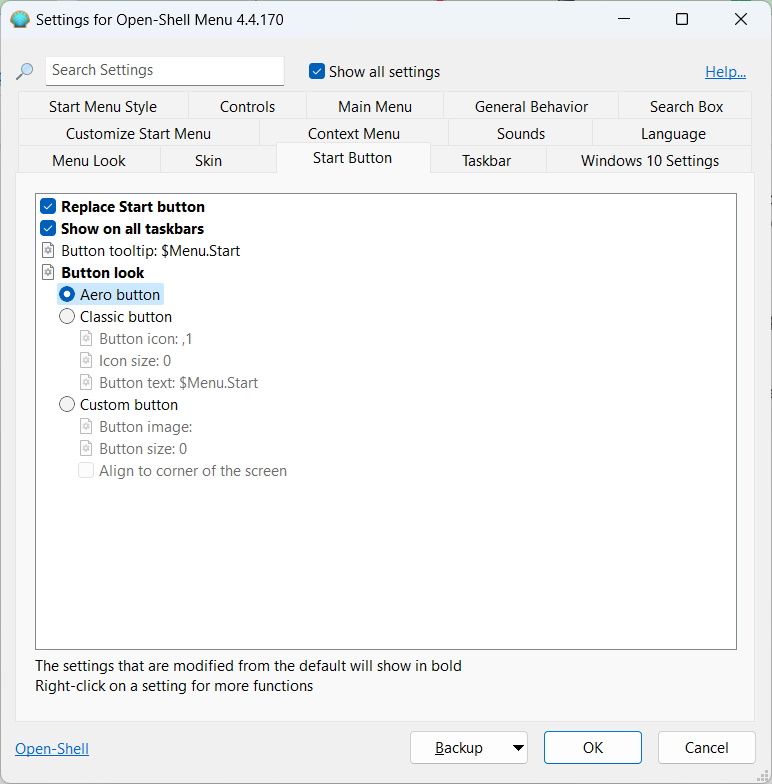Open the Context Menu tab
Image resolution: width=772 pixels, height=784 pixels.
tap(354, 134)
